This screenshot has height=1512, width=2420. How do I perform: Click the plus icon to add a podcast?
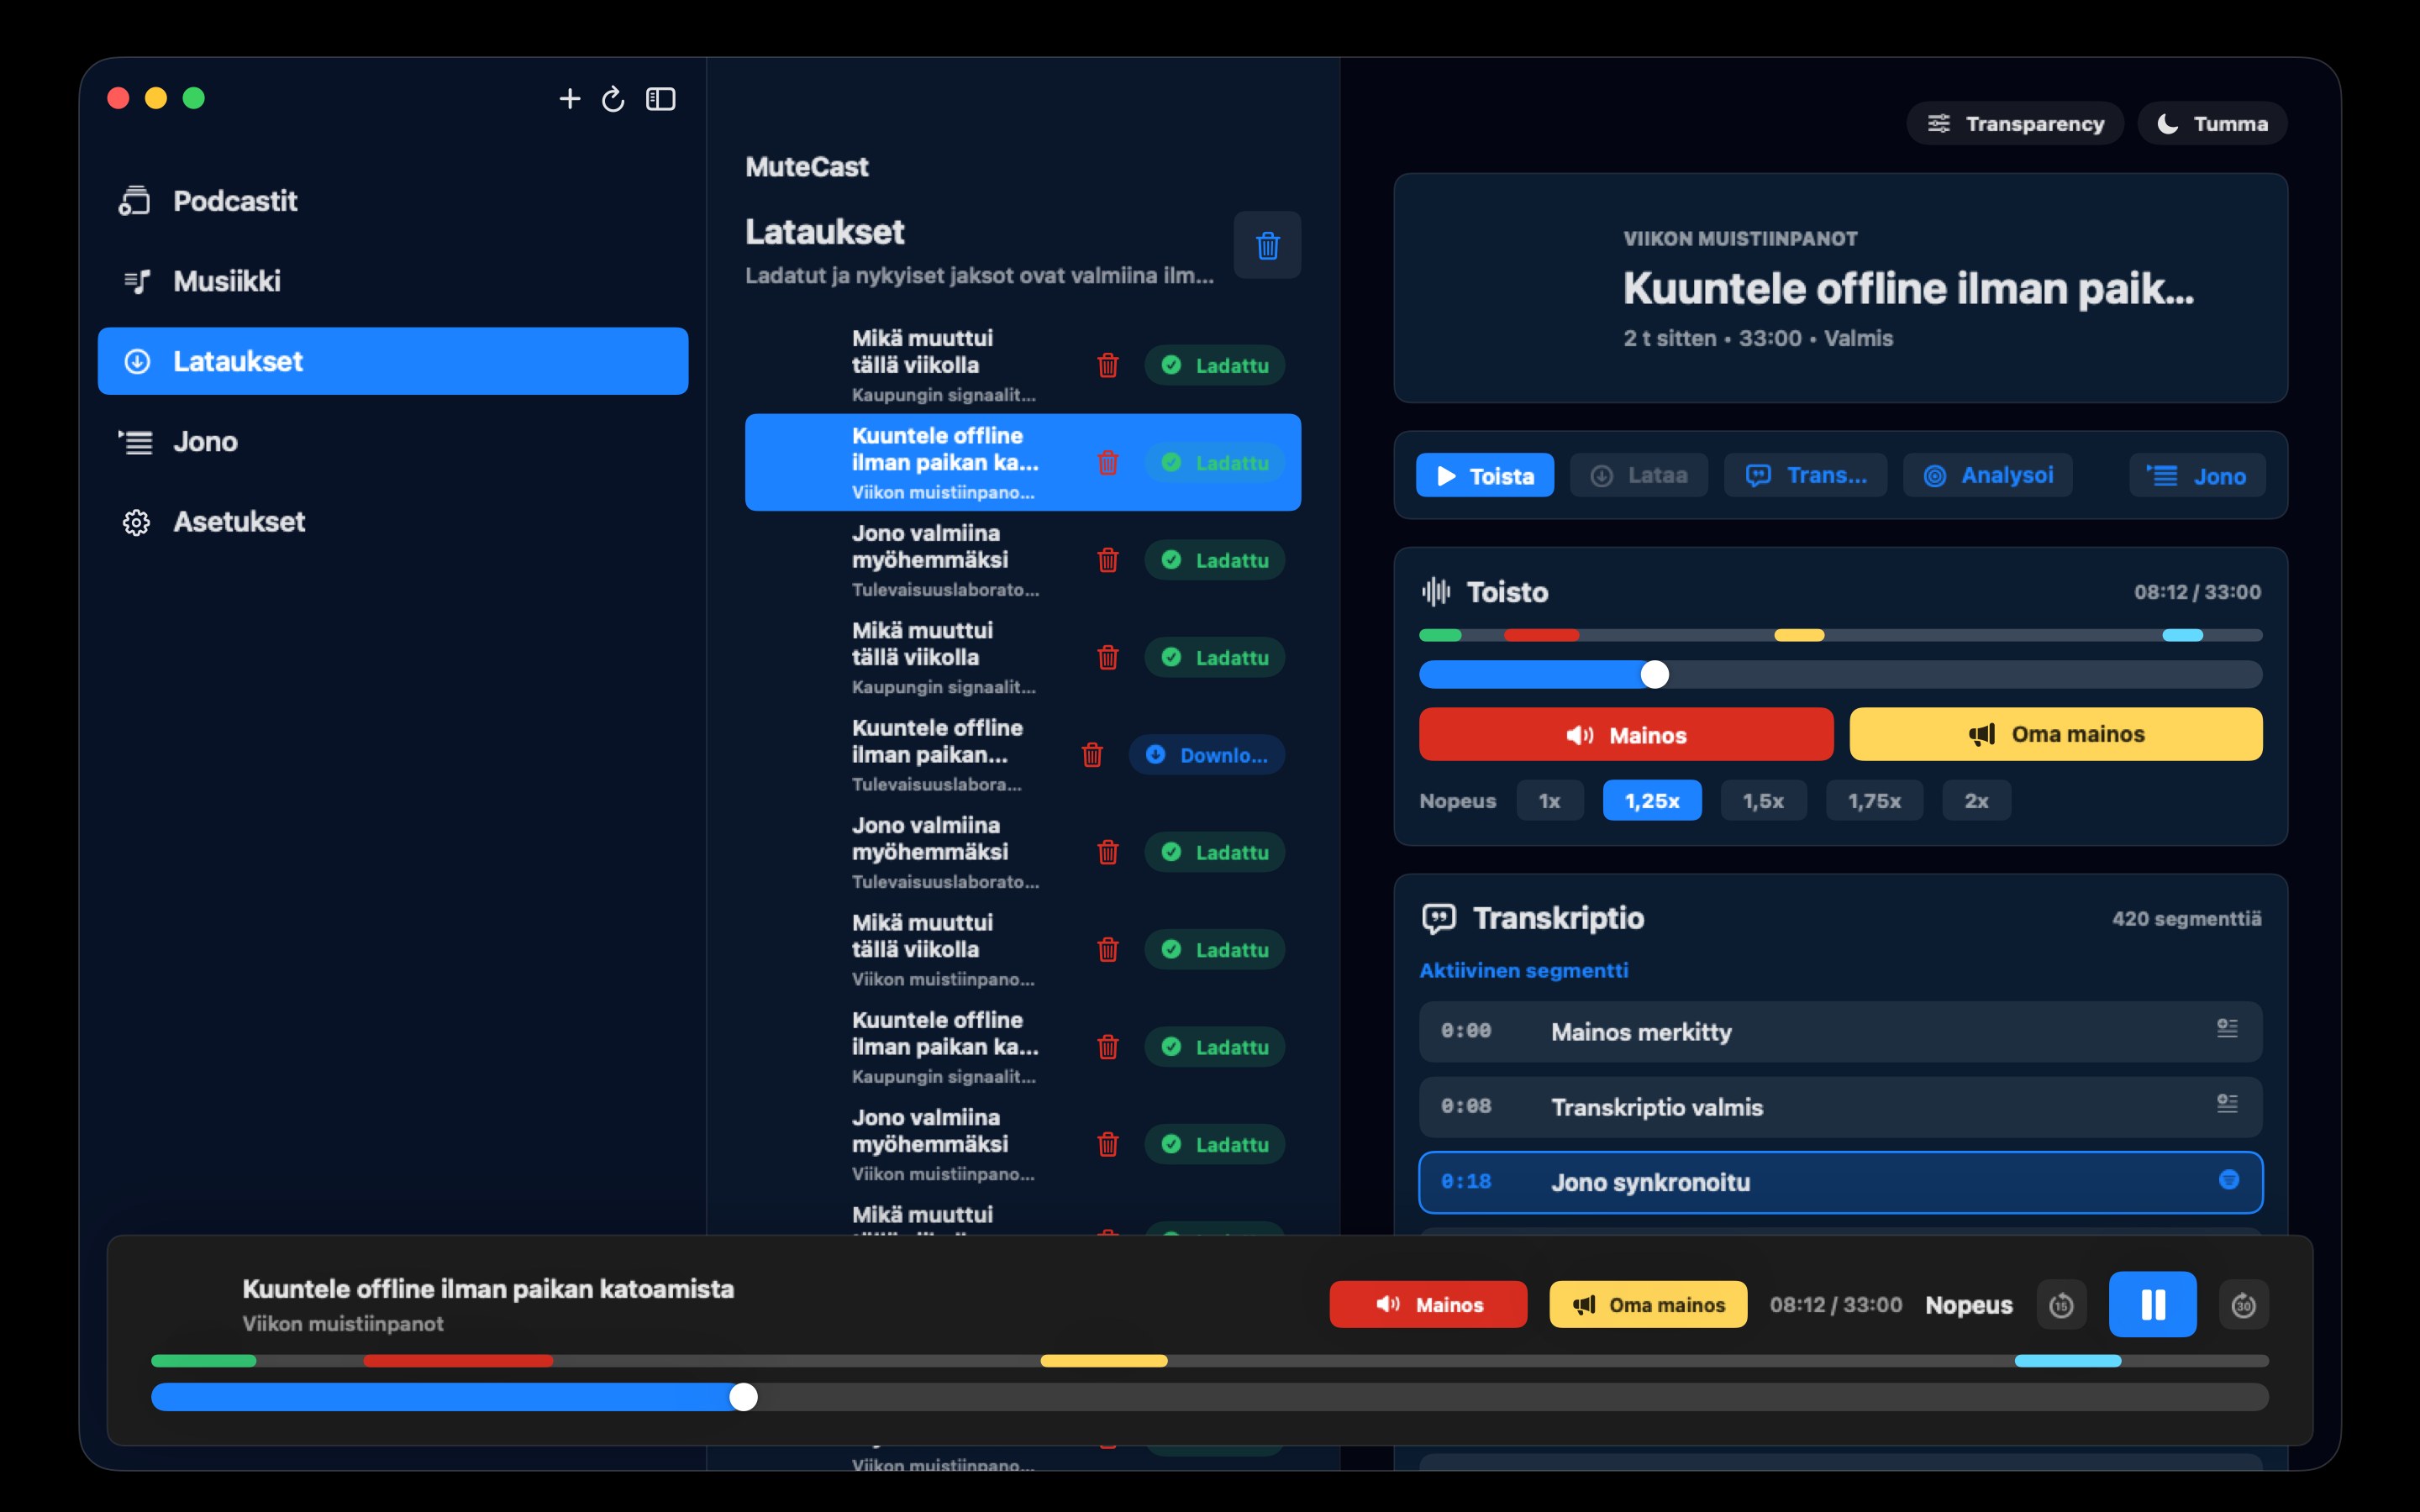(x=569, y=98)
